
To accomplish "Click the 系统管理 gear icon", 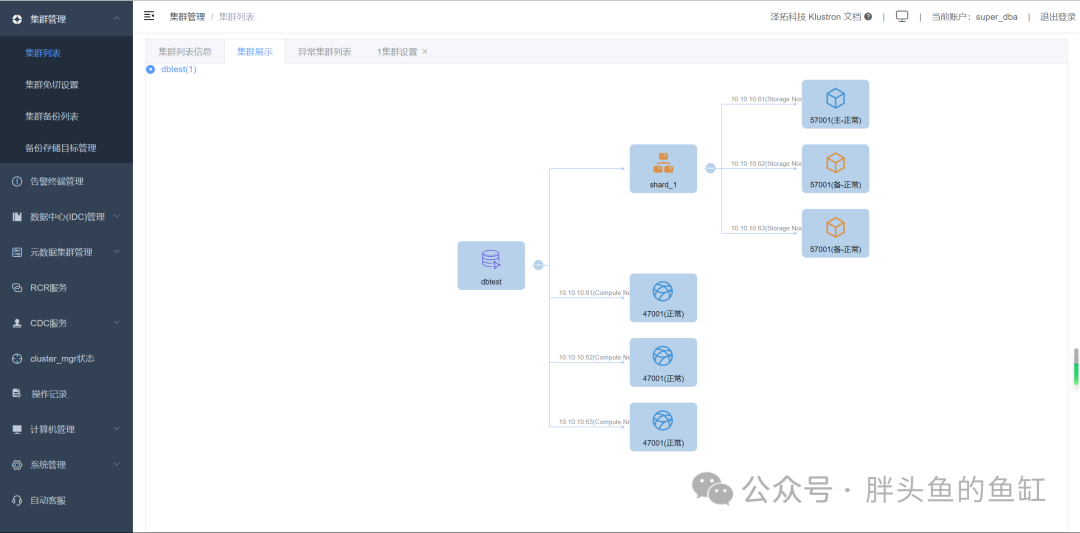I will (x=17, y=465).
